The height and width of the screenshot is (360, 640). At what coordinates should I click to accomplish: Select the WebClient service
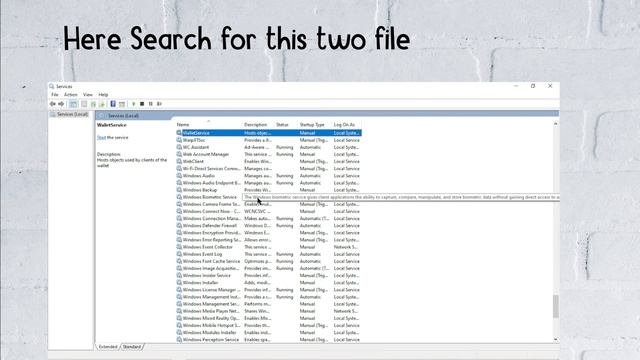point(269,161)
